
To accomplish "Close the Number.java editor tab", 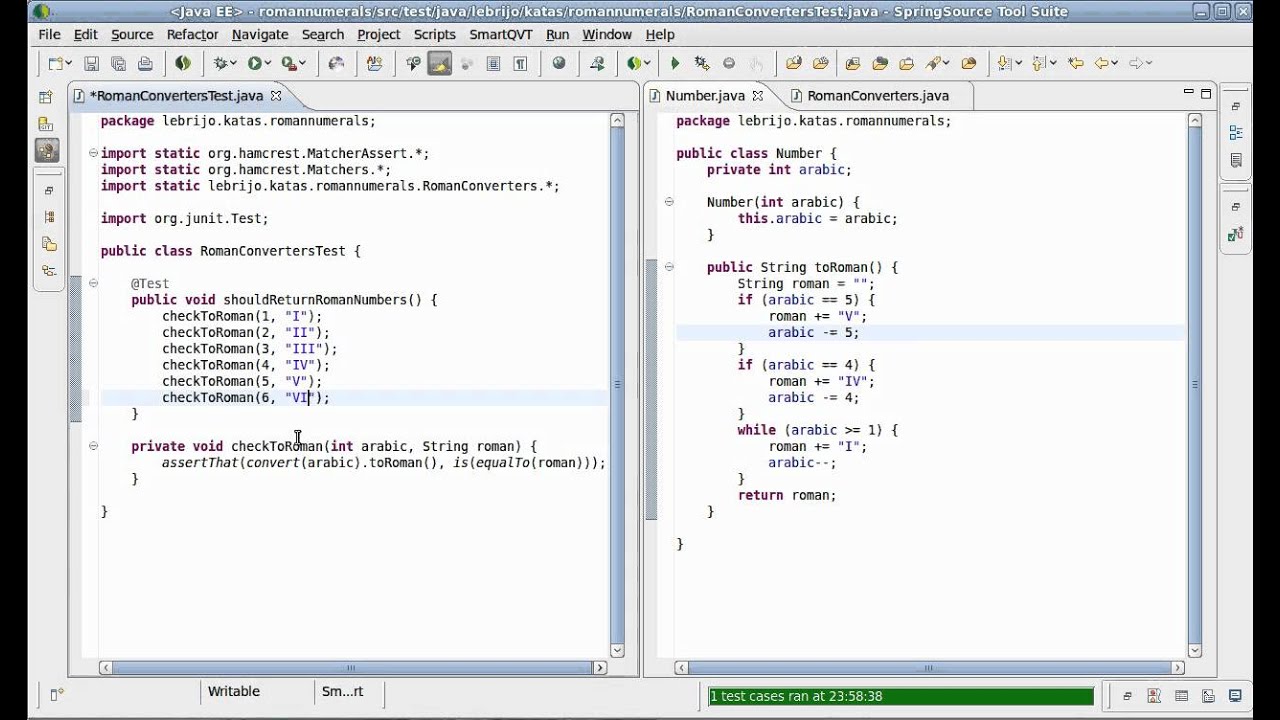I will click(758, 96).
